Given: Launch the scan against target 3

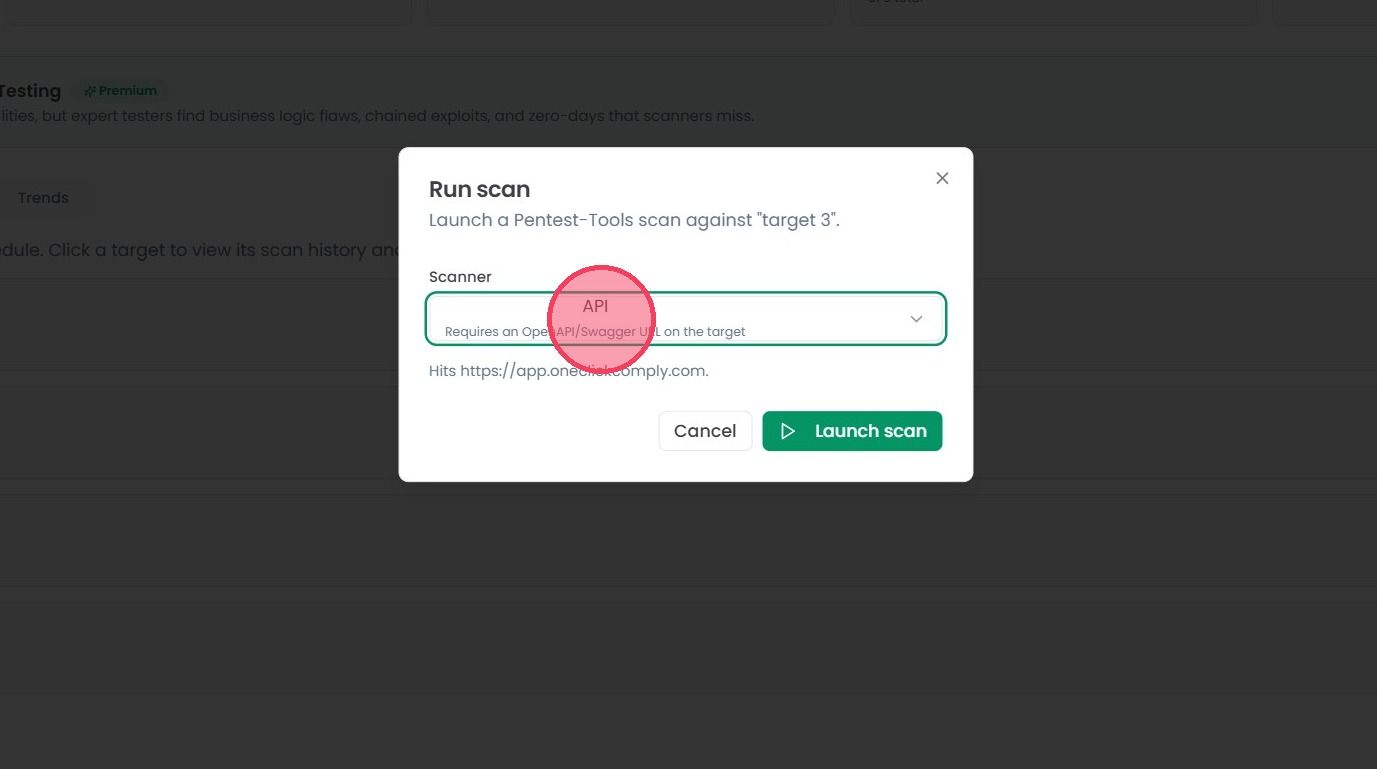Looking at the screenshot, I should [x=852, y=431].
